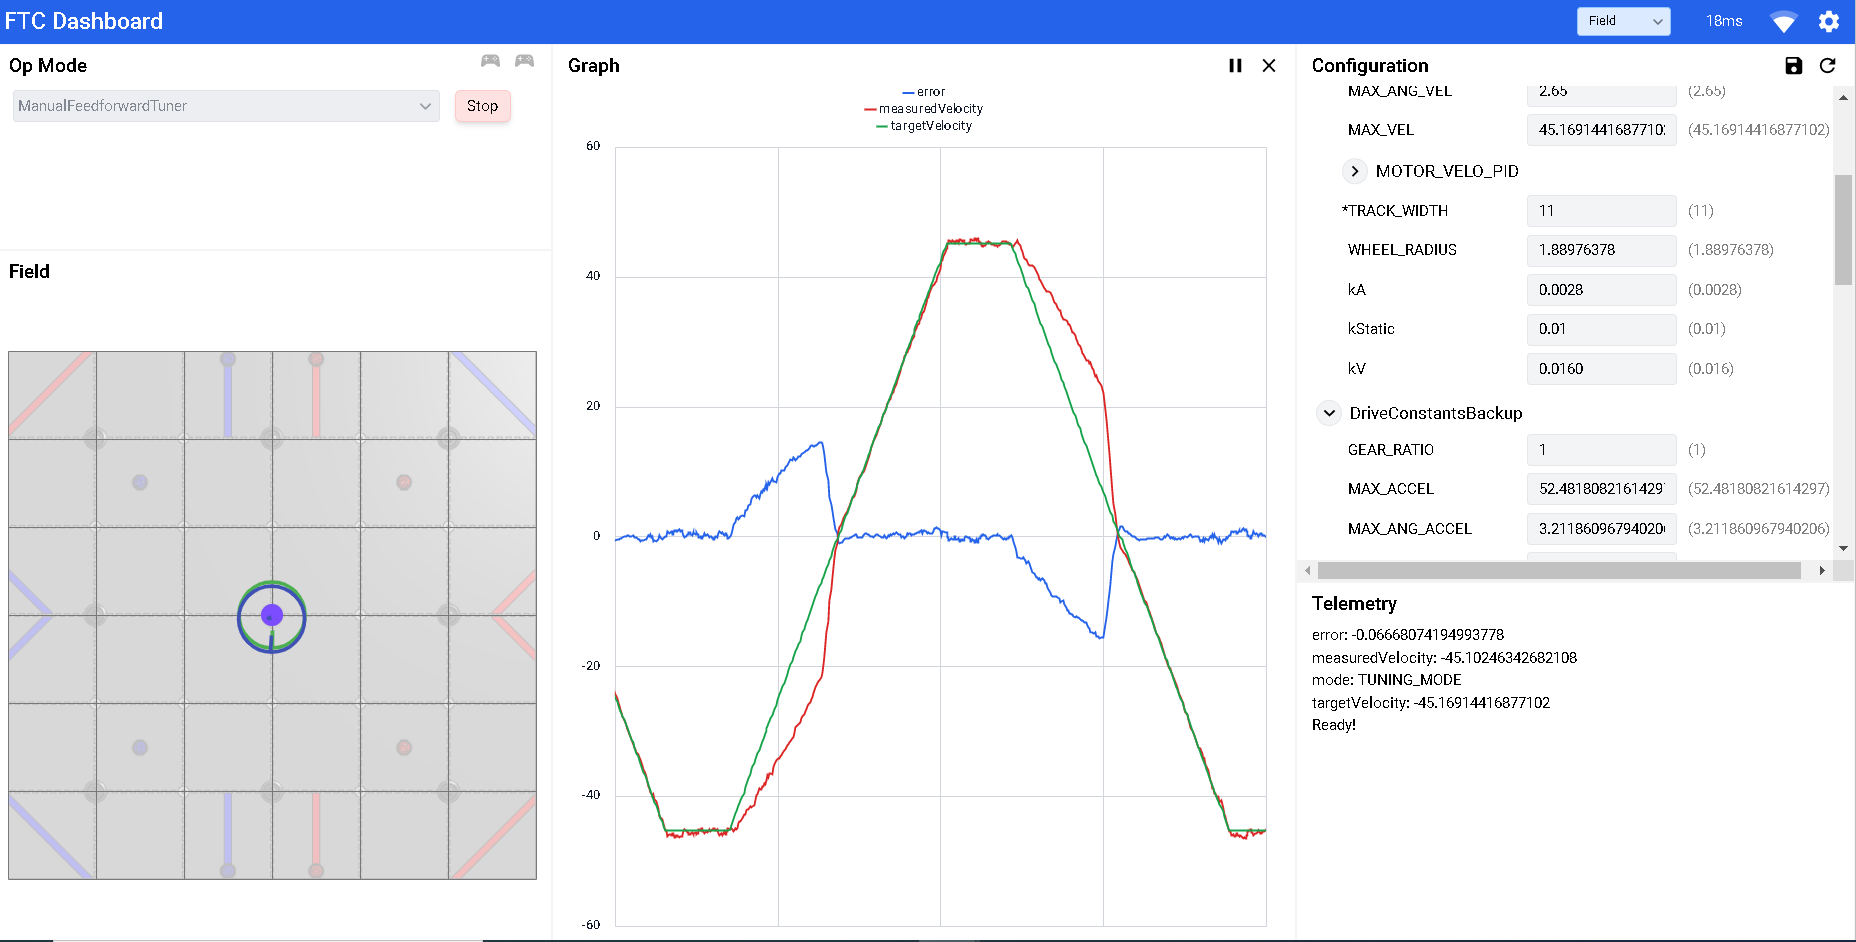Refresh configuration values
This screenshot has width=1856, height=942.
[1828, 65]
